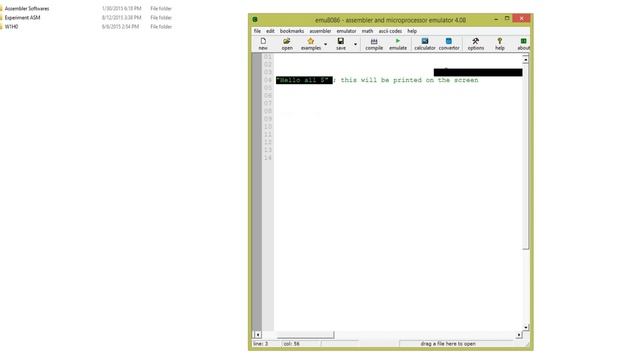Click the horizontal scrollbar right arrow
This screenshot has height=360, width=640.
pyautogui.click(x=519, y=335)
